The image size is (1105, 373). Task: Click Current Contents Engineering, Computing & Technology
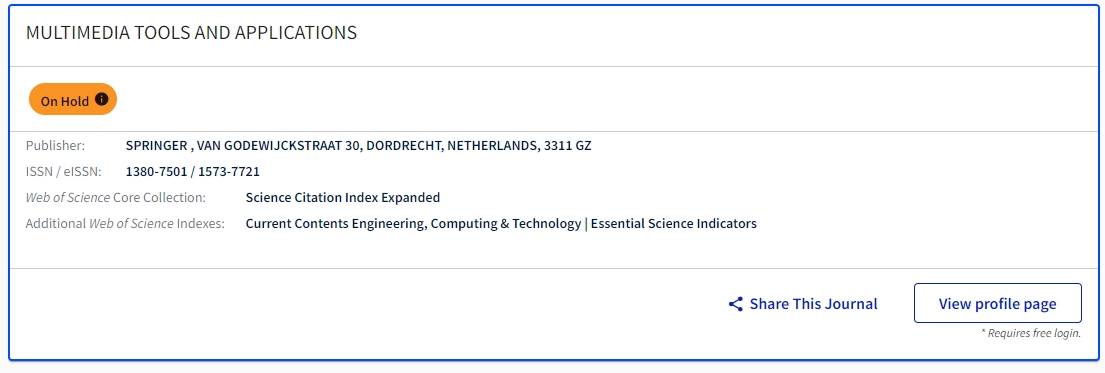click(x=413, y=224)
